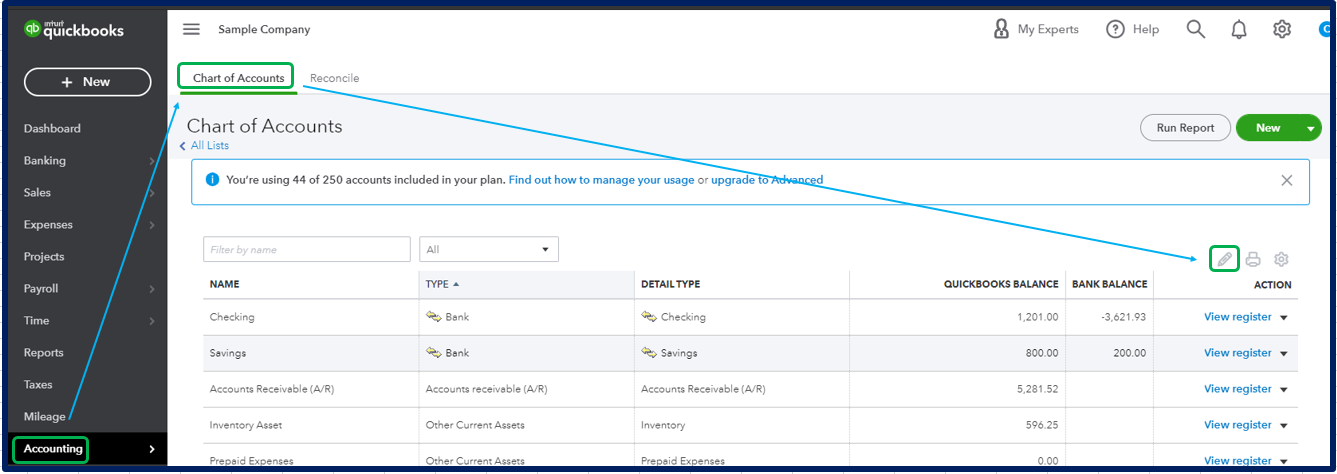The height and width of the screenshot is (474, 1337).
Task: Open table settings gear icon
Action: coord(1281,259)
